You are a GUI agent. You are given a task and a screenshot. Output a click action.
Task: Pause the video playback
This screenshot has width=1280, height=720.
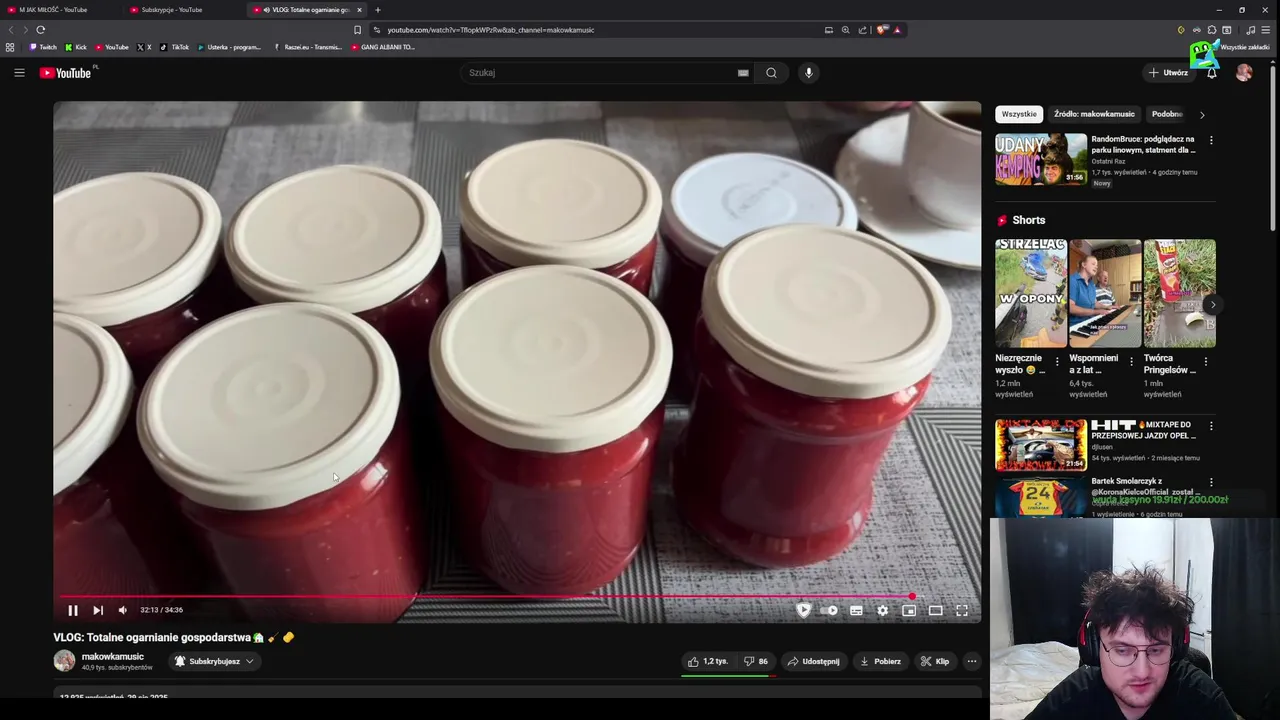pyautogui.click(x=73, y=610)
